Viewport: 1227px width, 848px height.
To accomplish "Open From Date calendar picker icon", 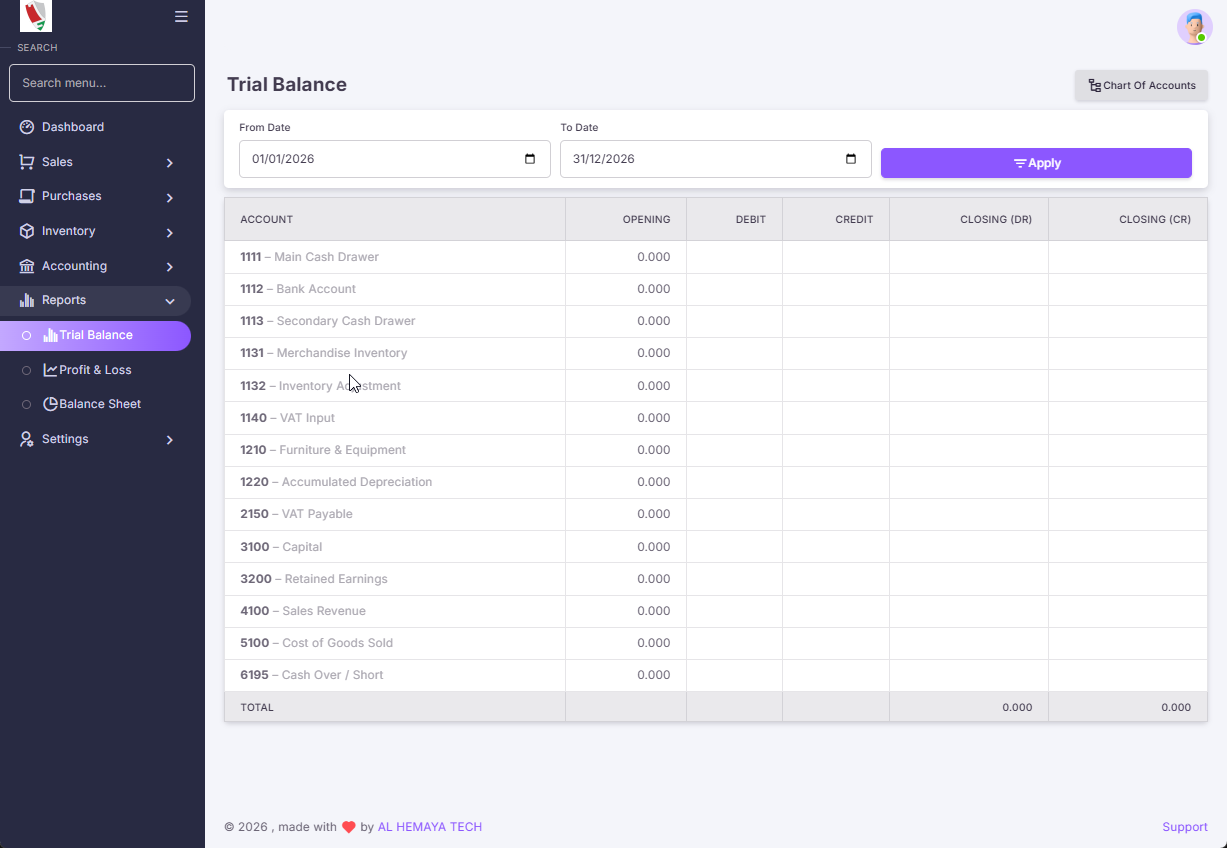I will [530, 159].
